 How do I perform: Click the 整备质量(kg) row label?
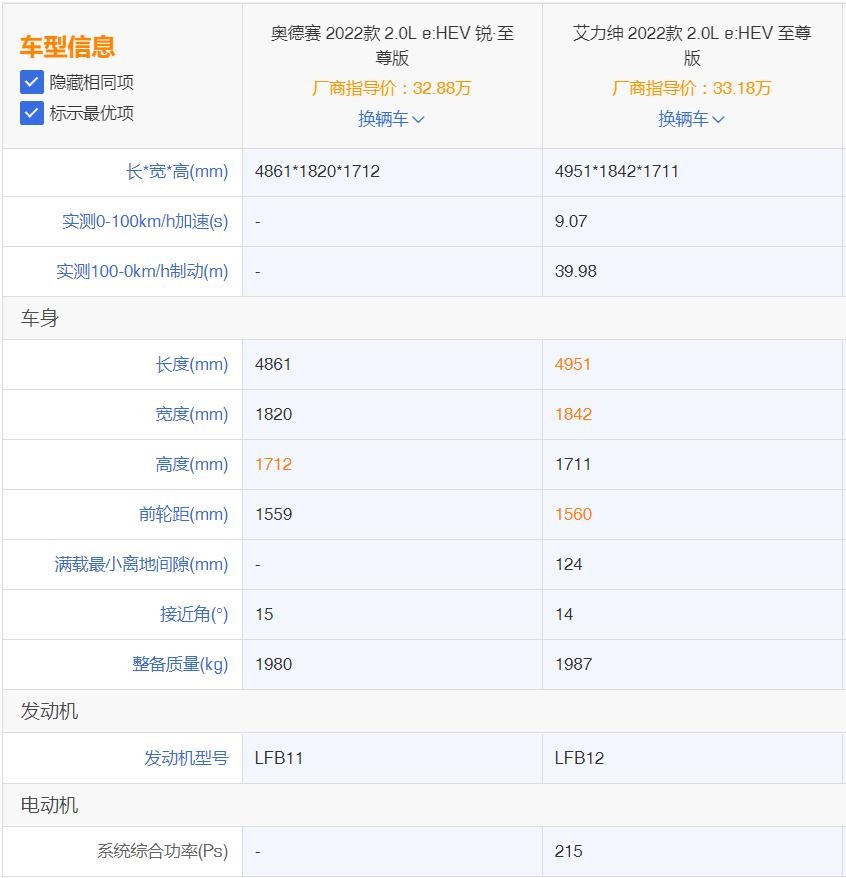pos(180,664)
